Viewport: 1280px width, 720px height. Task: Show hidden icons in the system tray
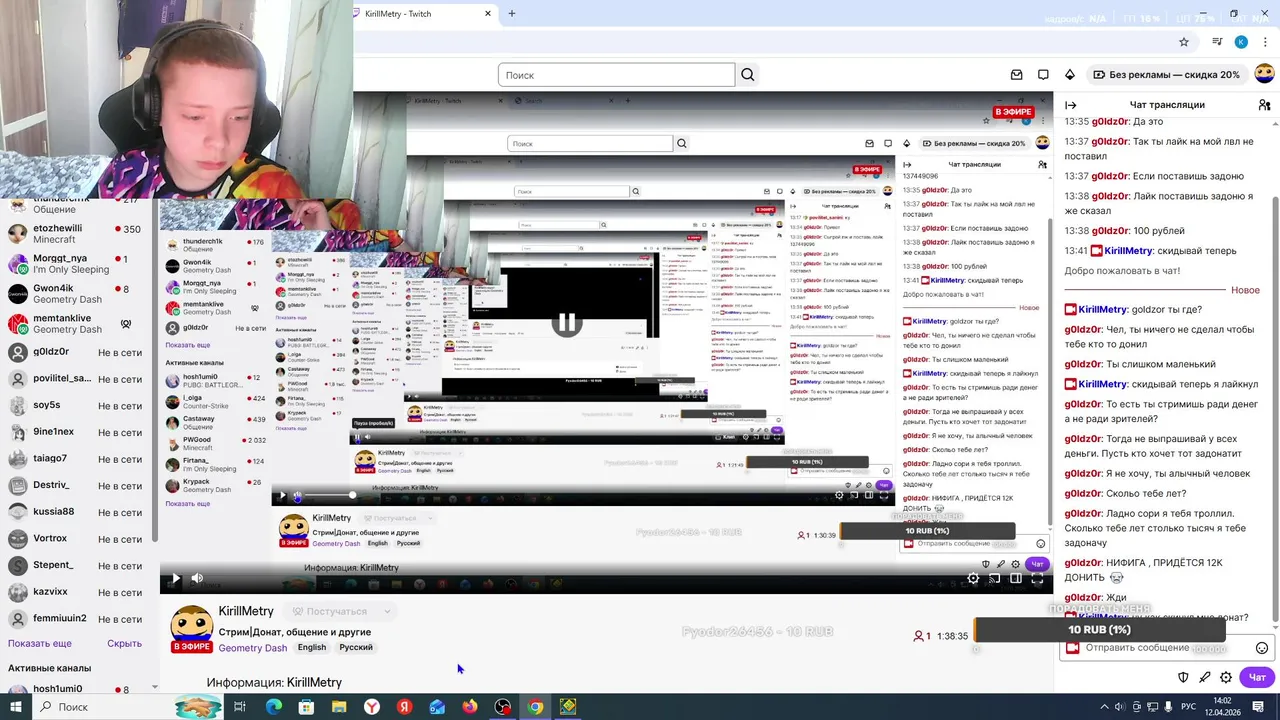(1104, 707)
